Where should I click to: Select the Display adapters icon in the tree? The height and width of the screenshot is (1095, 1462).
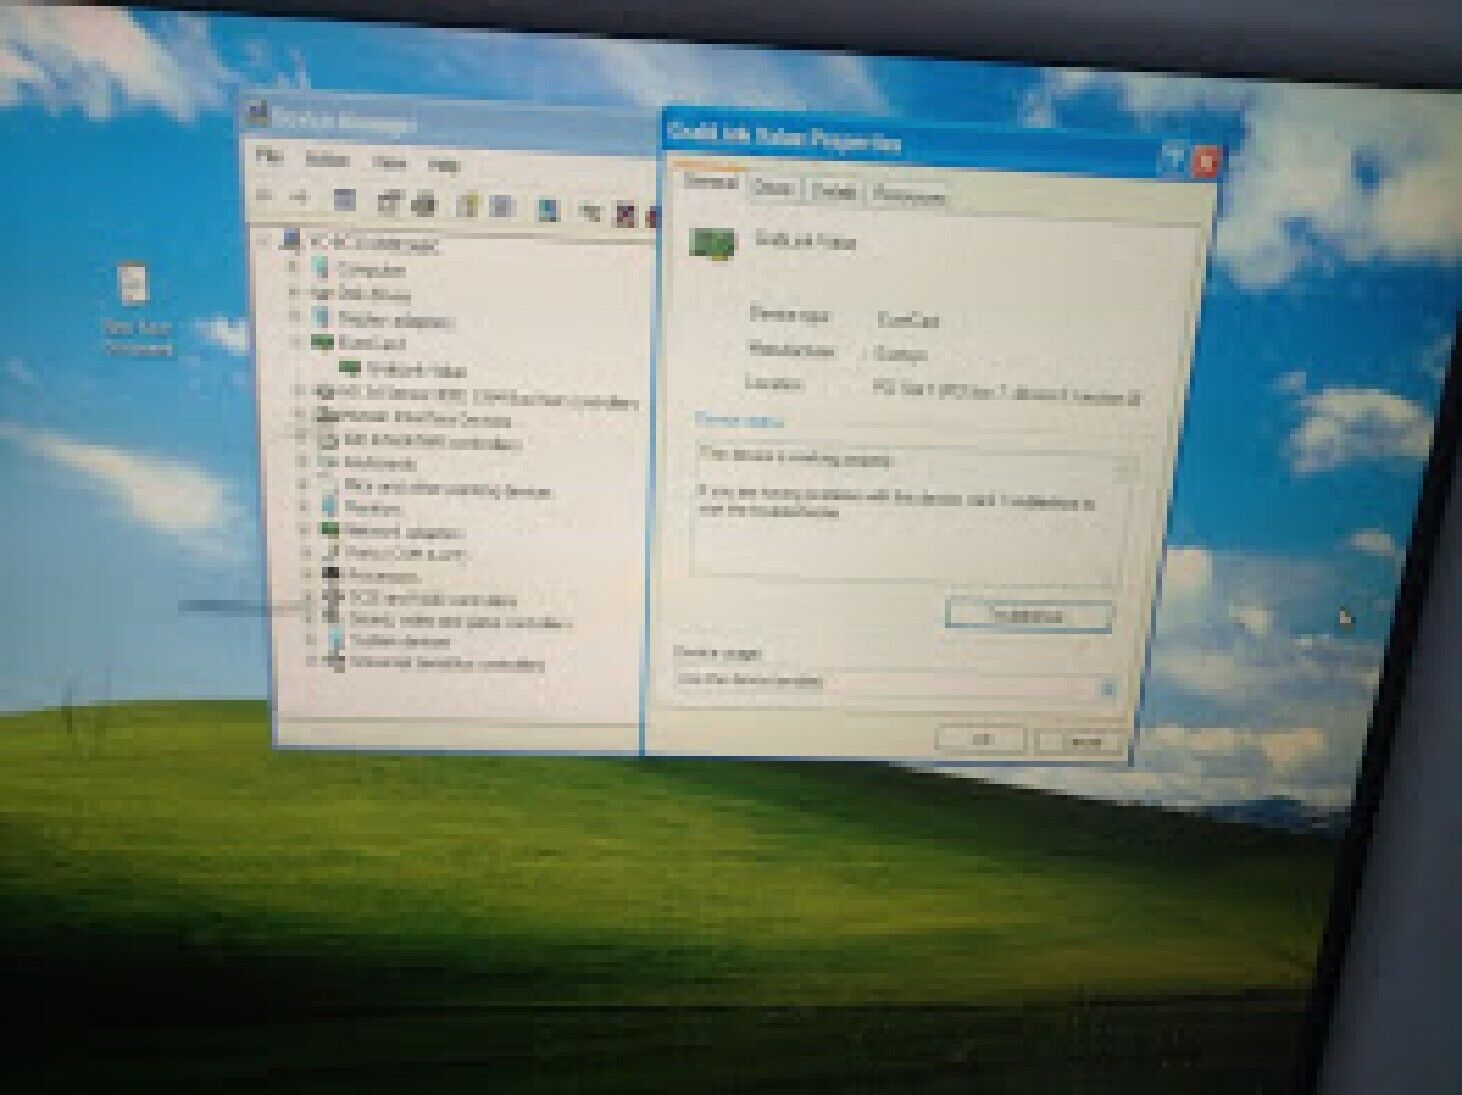tap(320, 318)
